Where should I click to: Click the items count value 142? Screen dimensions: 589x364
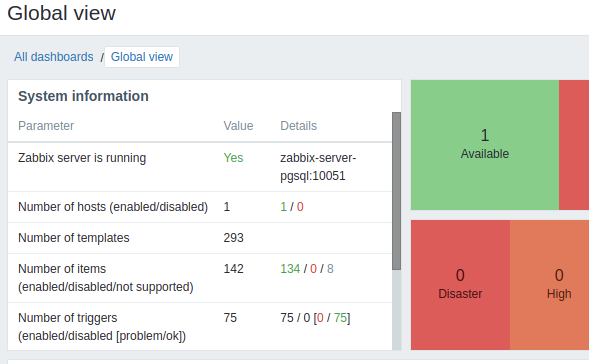click(233, 269)
